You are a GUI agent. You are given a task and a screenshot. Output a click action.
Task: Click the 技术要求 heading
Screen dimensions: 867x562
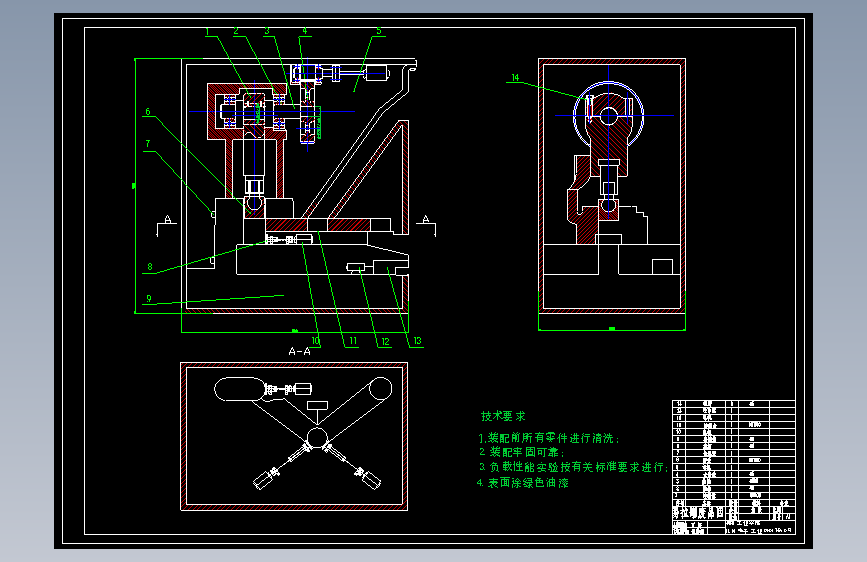pyautogui.click(x=503, y=416)
